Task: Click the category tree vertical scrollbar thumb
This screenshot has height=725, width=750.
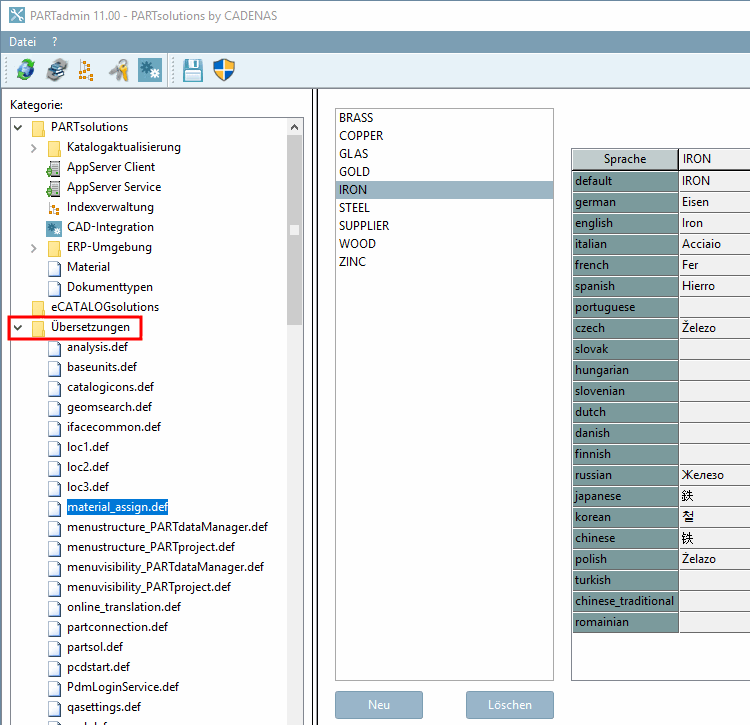Action: 294,230
